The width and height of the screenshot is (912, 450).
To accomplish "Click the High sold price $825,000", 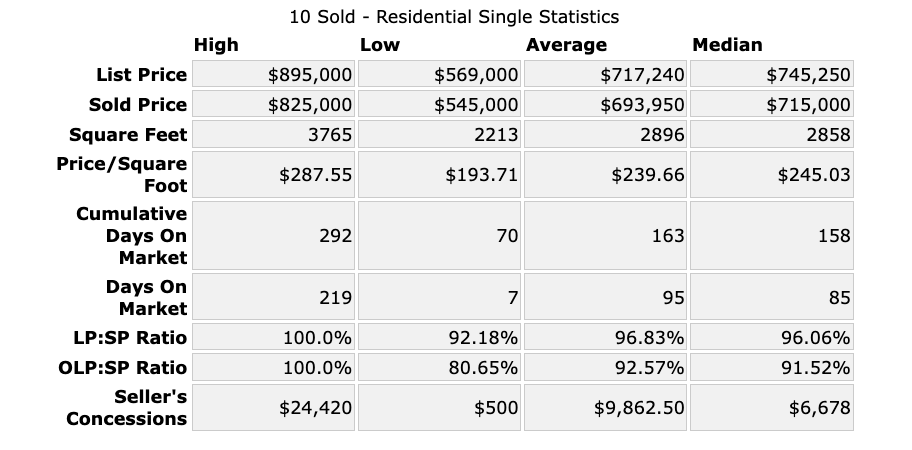I will (310, 105).
